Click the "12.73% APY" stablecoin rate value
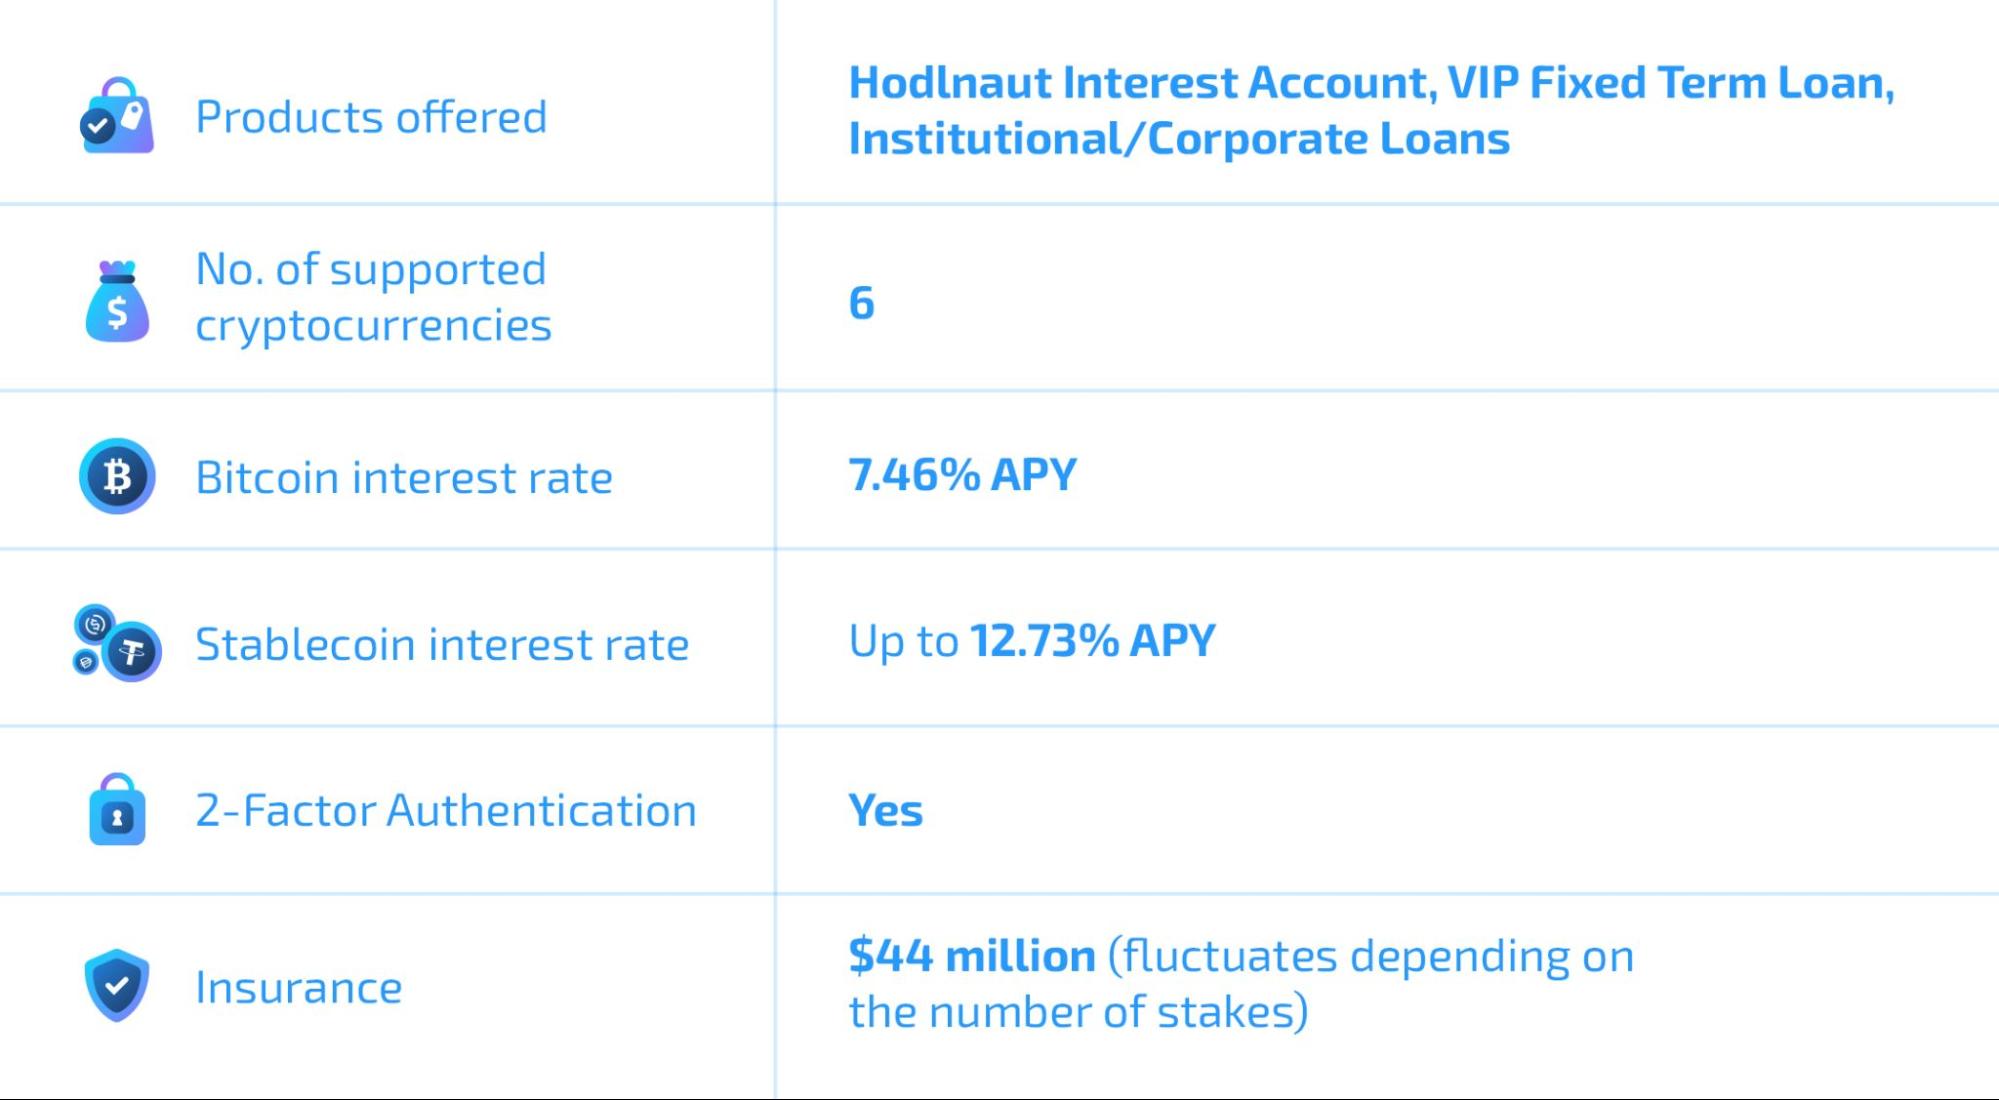The image size is (1999, 1100). pyautogui.click(x=1092, y=640)
